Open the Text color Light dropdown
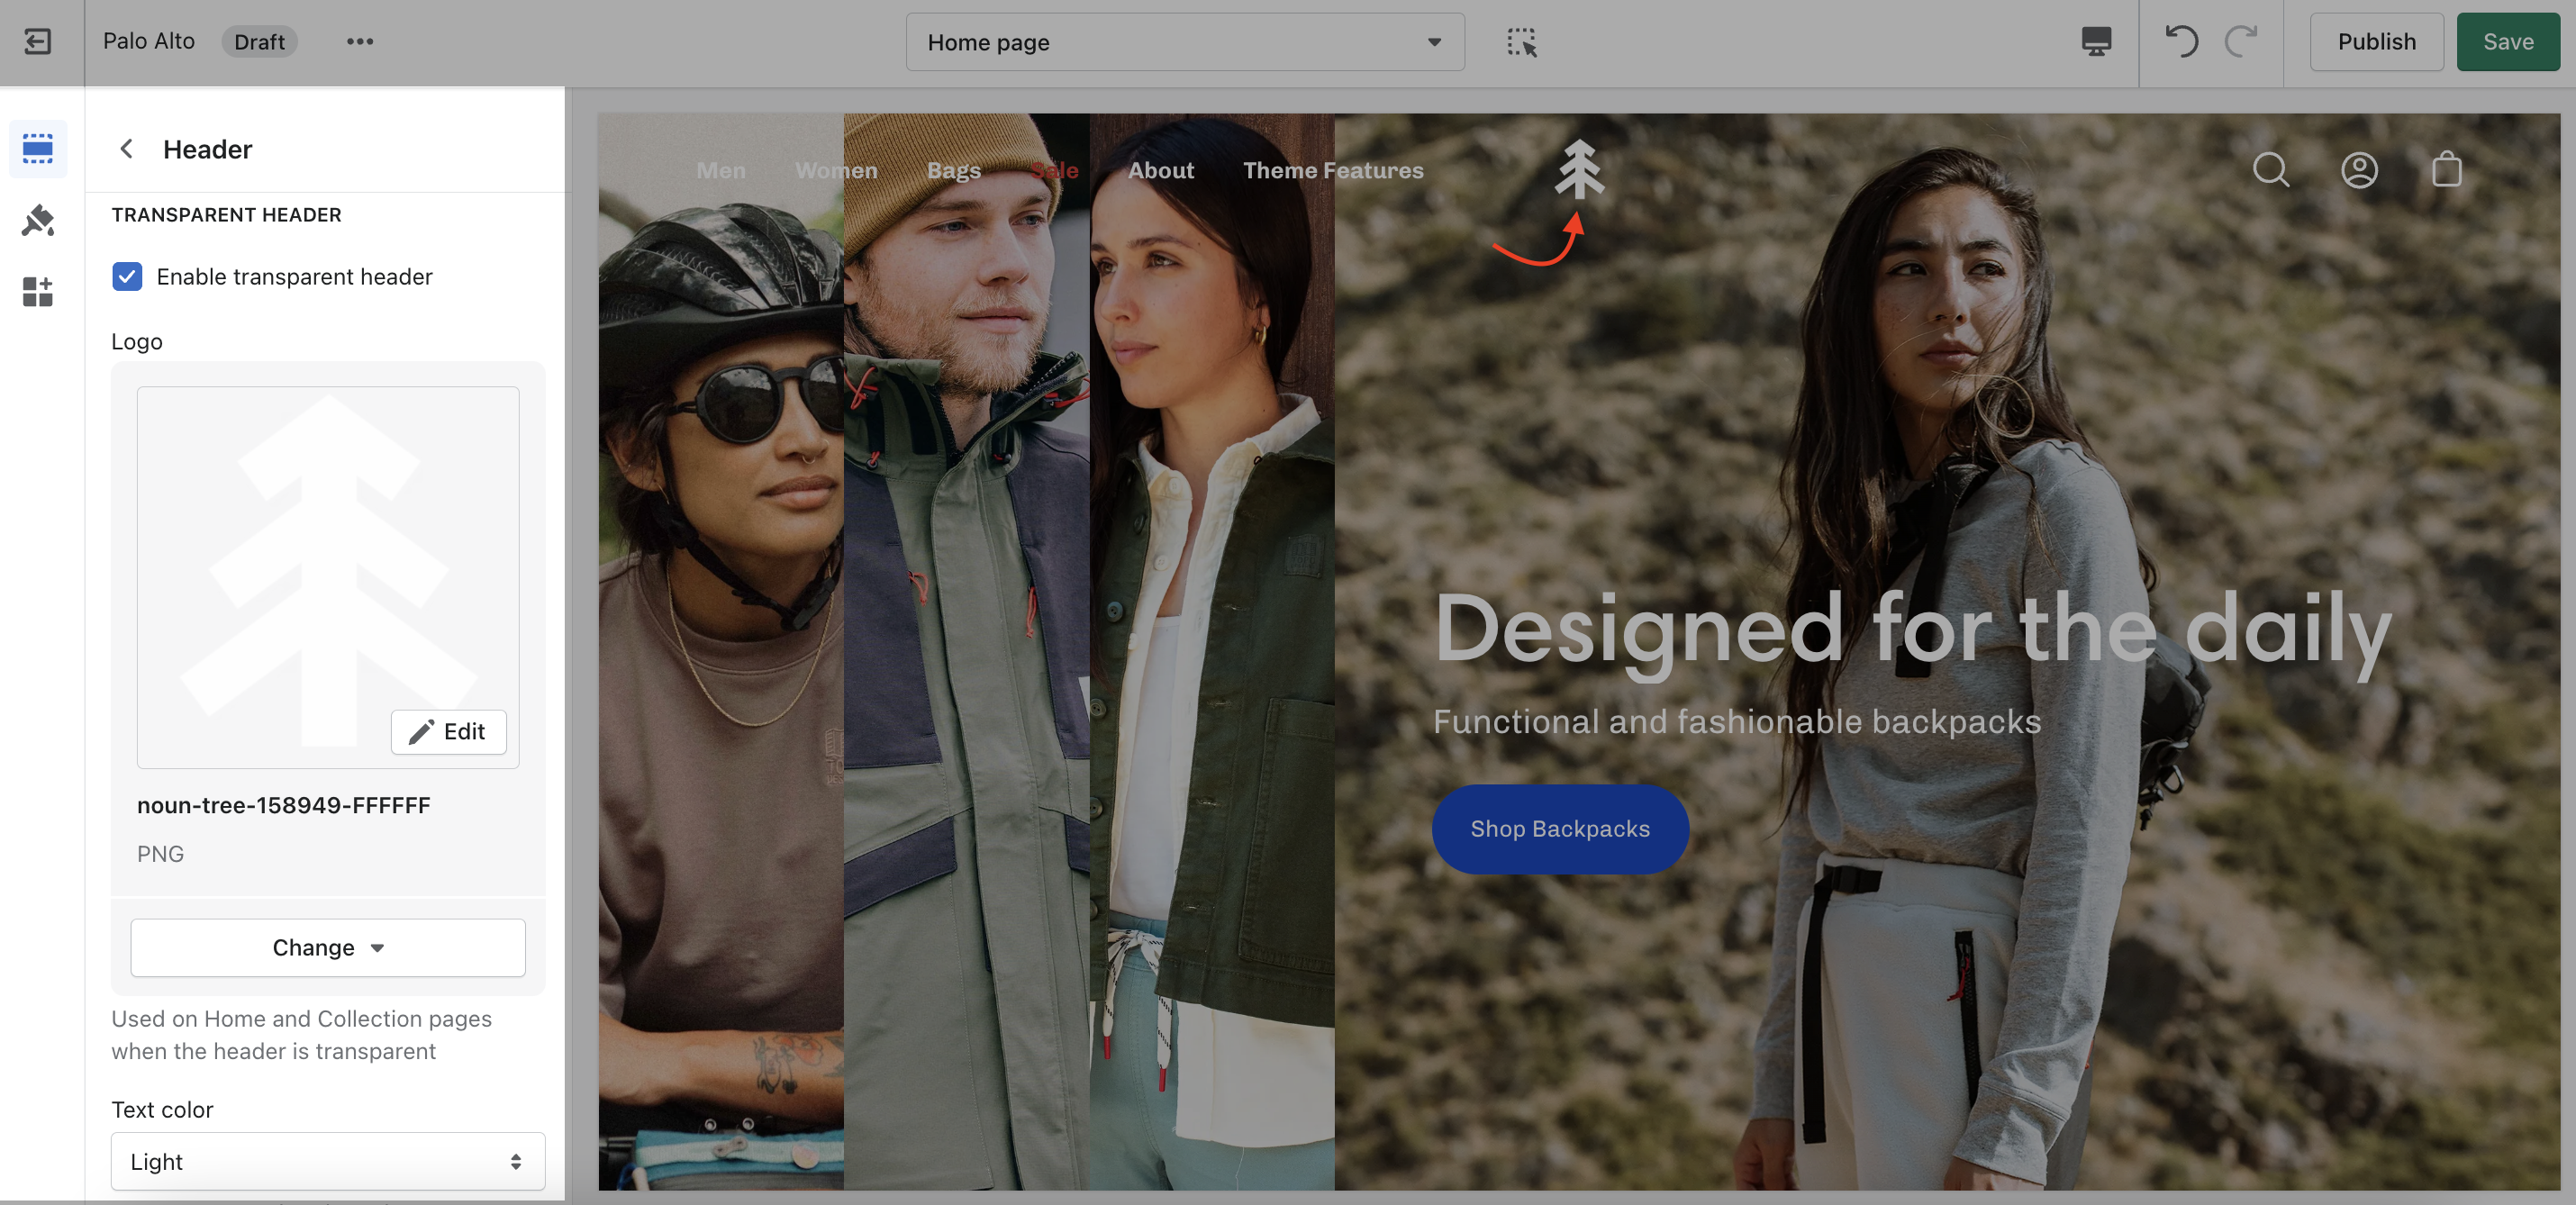The width and height of the screenshot is (2576, 1205). [328, 1161]
